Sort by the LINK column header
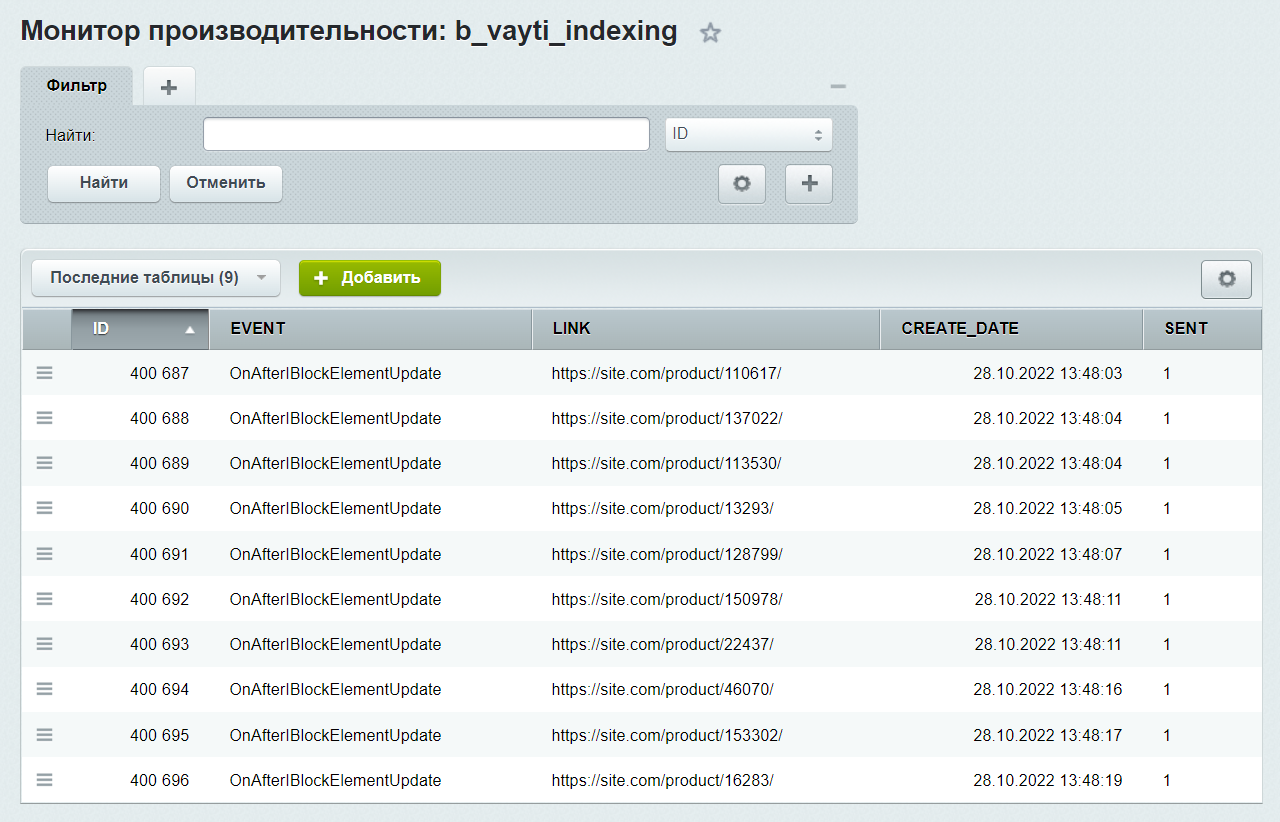Image resolution: width=1280 pixels, height=822 pixels. click(x=706, y=328)
